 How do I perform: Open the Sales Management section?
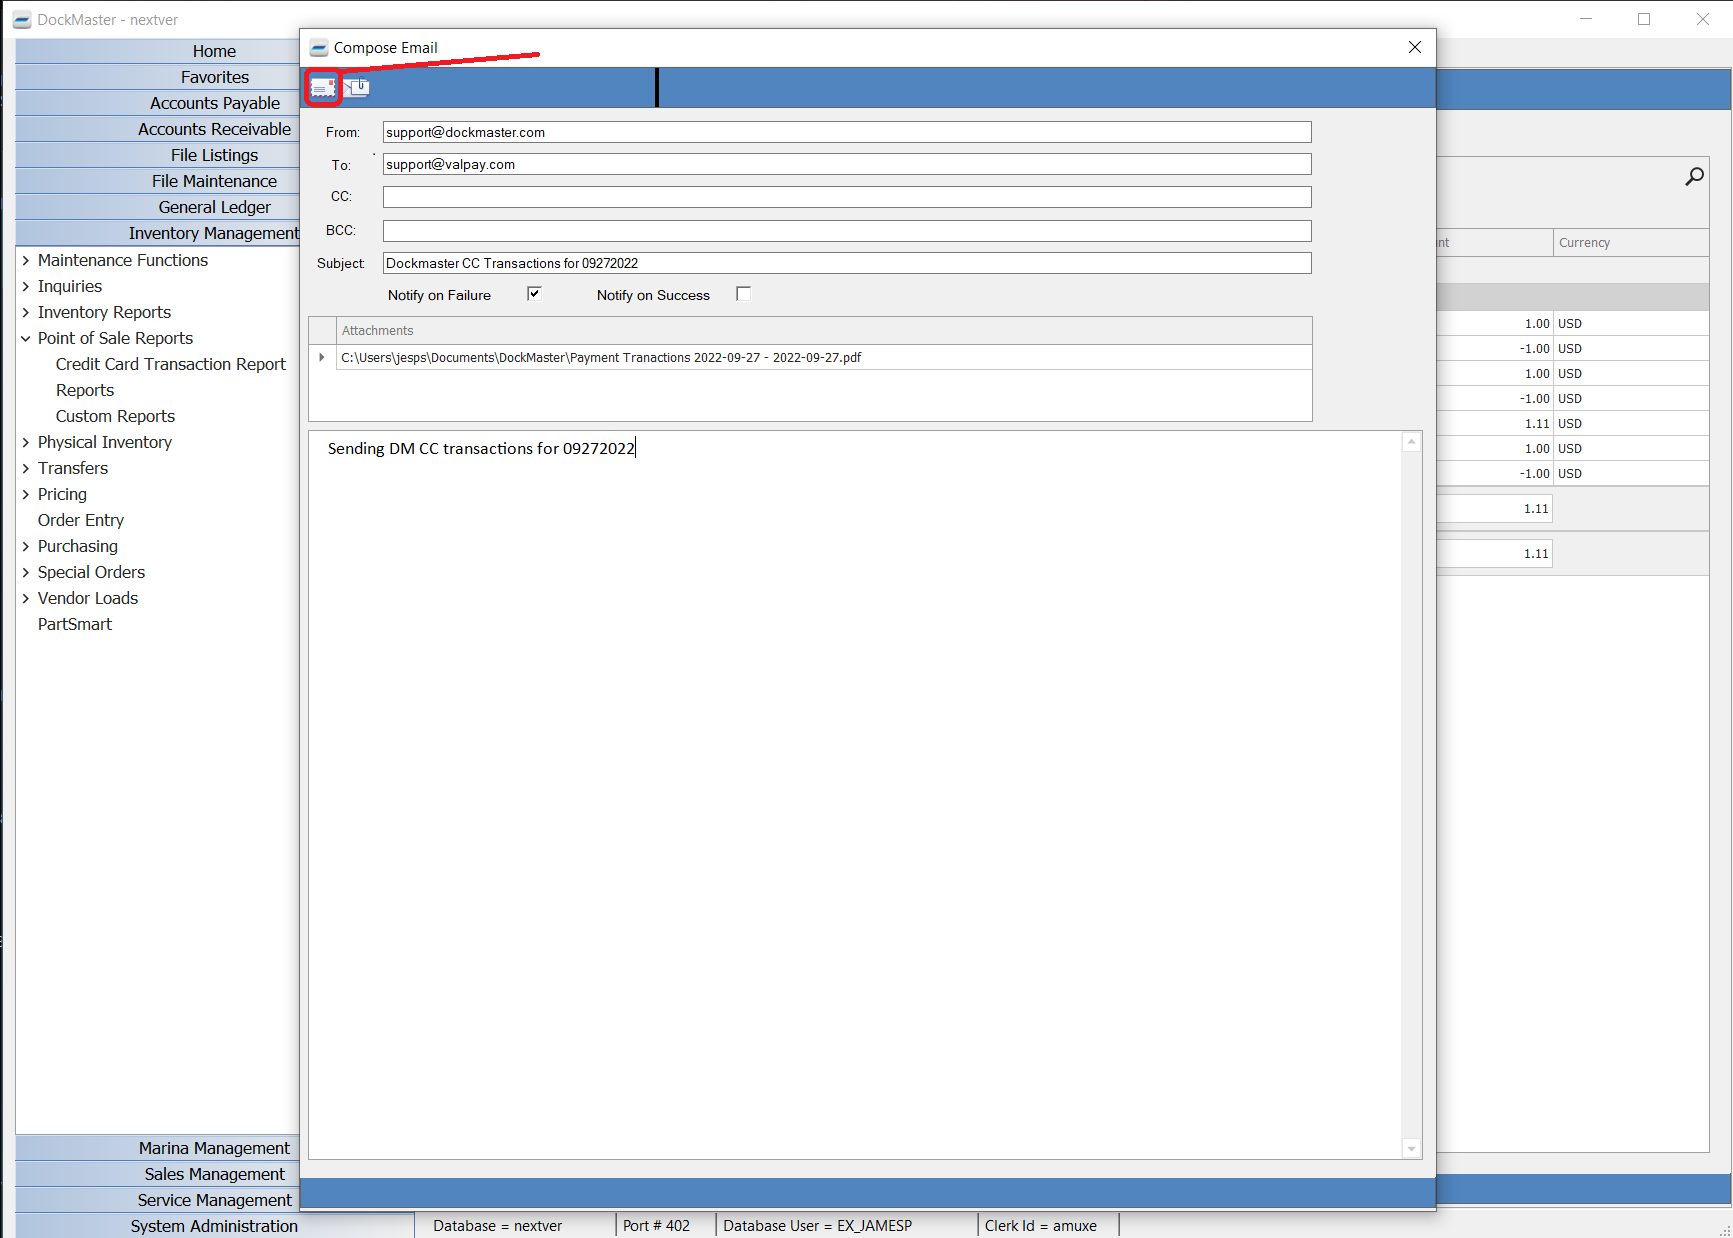coord(158,1174)
